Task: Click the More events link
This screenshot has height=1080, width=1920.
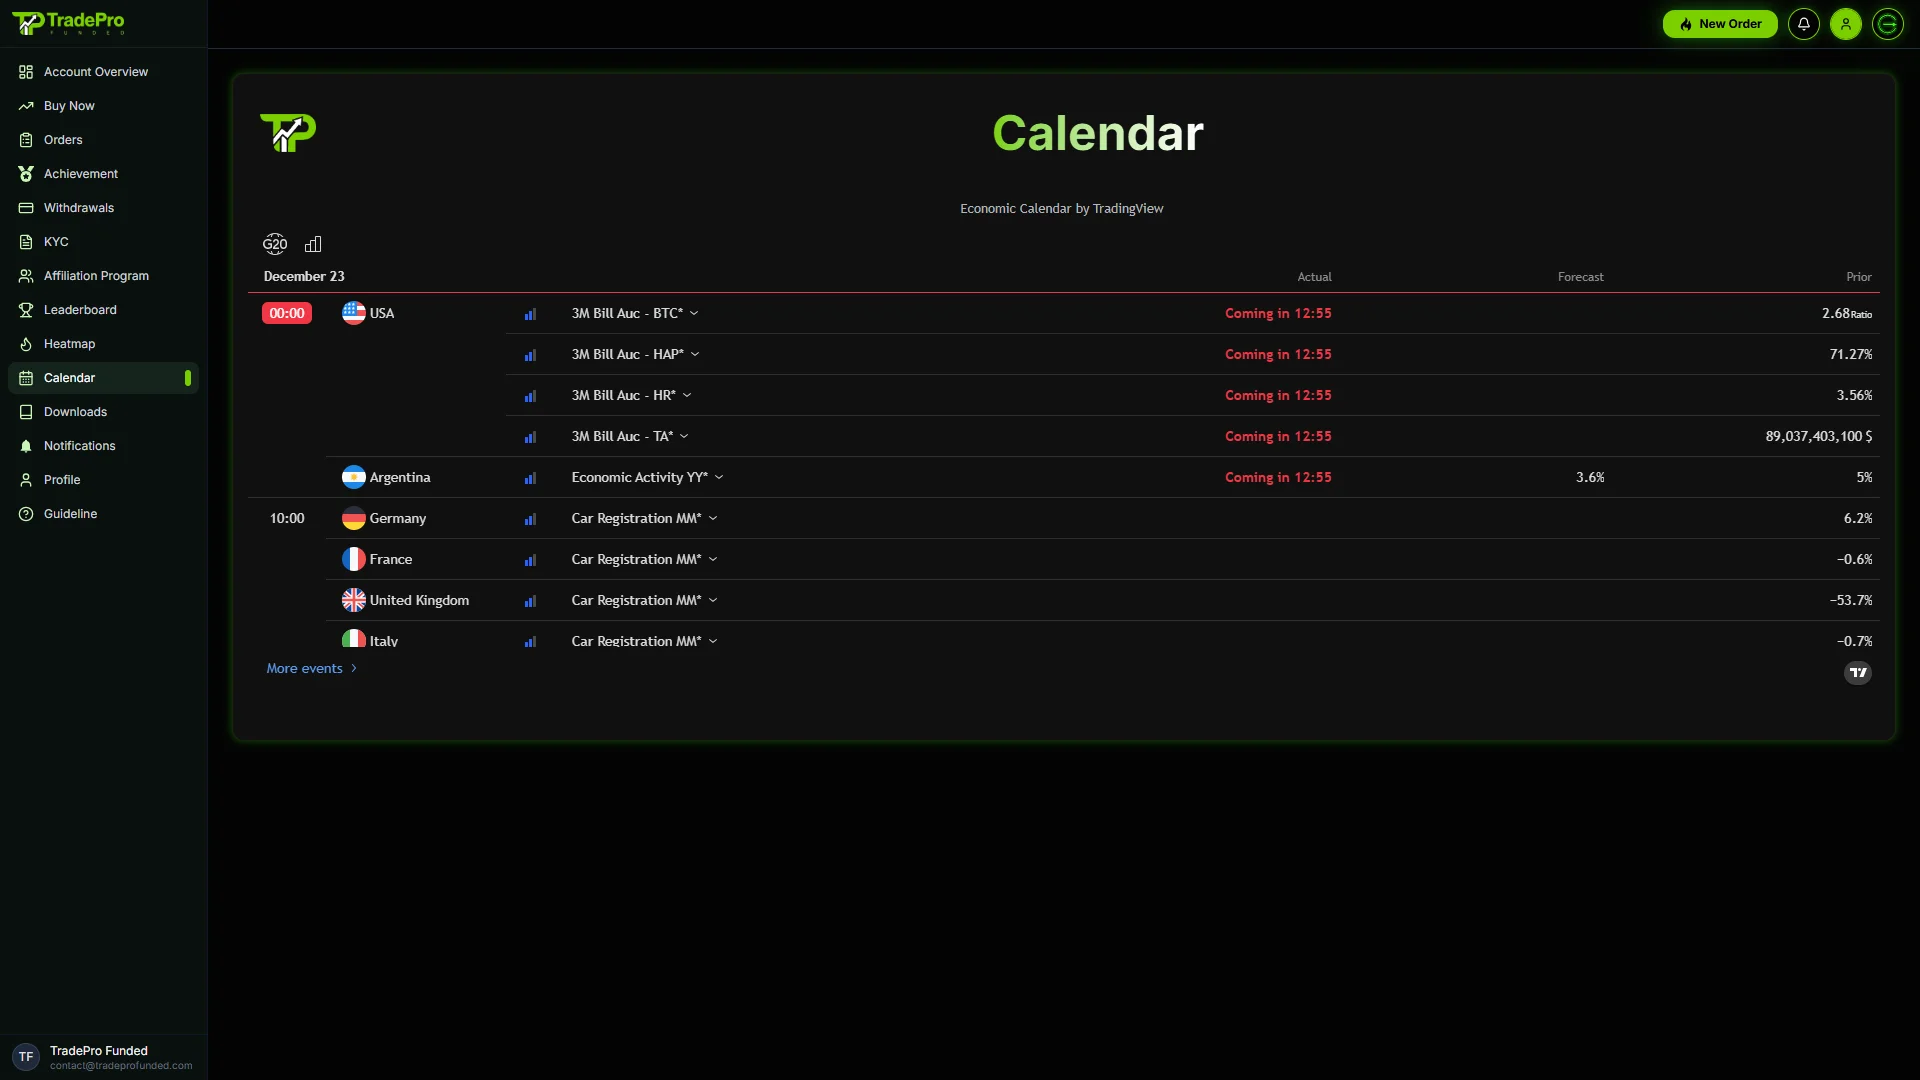Action: [311, 668]
